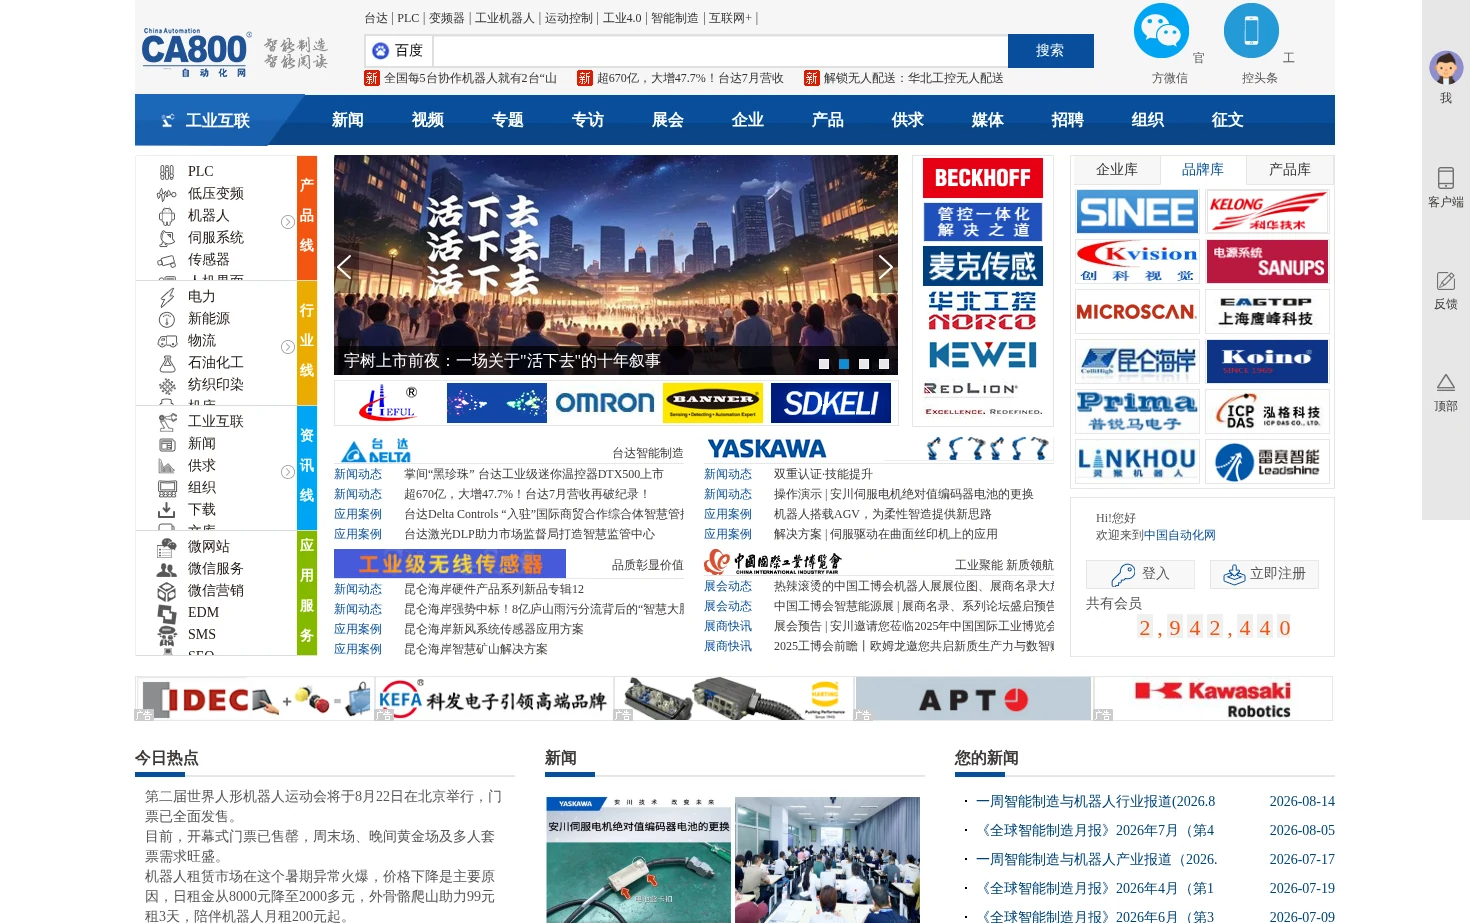Click the OMRON logo below carousel
Viewport: 1470px width, 923px height.
[x=605, y=403]
